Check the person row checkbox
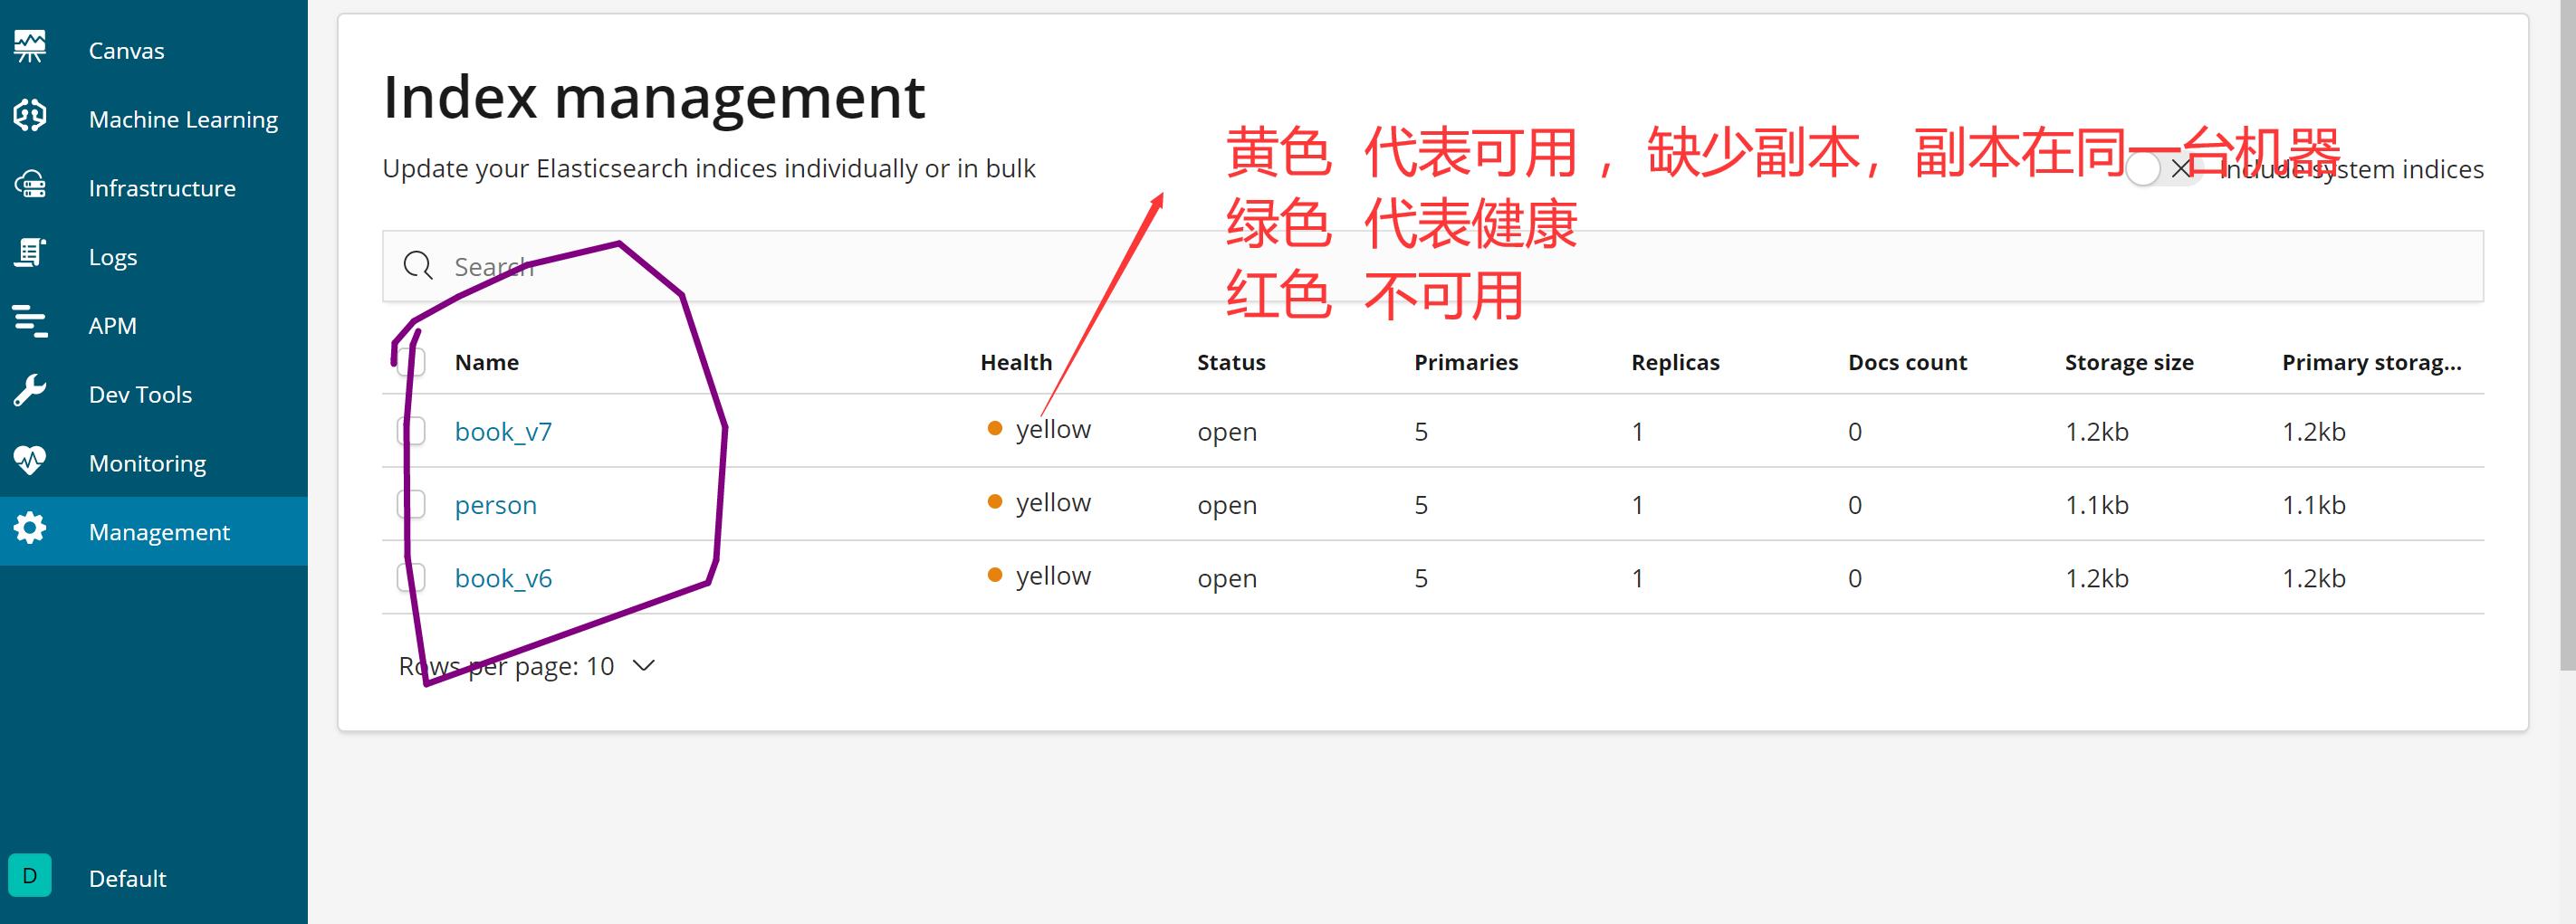The image size is (2576, 924). coord(411,504)
